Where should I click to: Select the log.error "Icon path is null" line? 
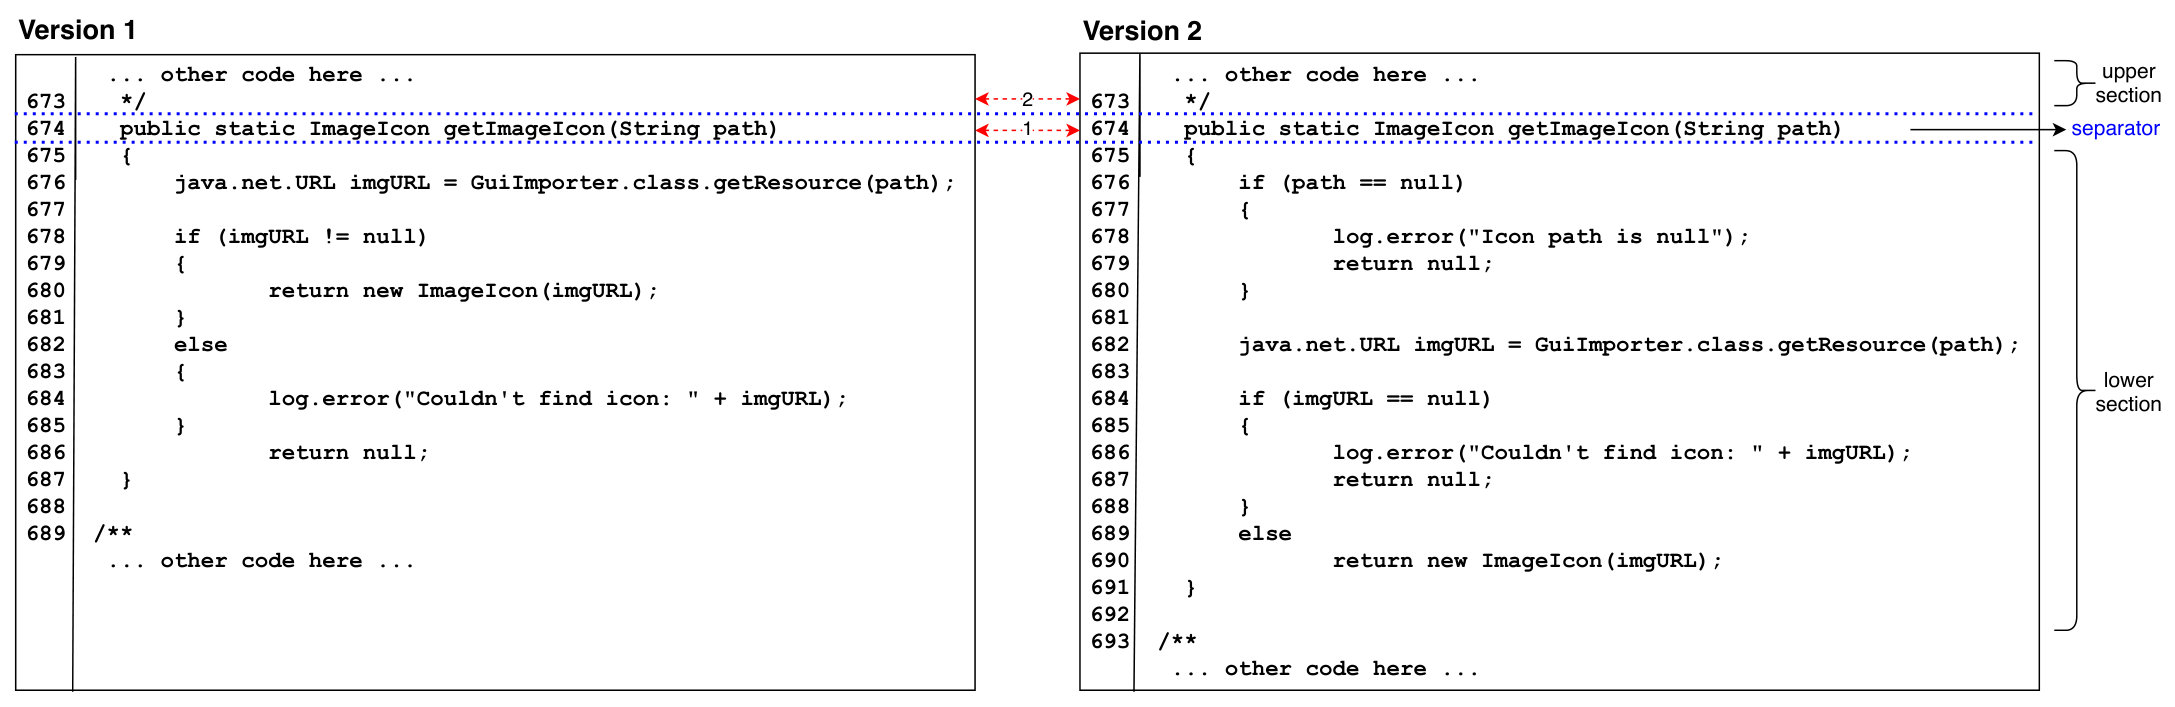[1541, 237]
